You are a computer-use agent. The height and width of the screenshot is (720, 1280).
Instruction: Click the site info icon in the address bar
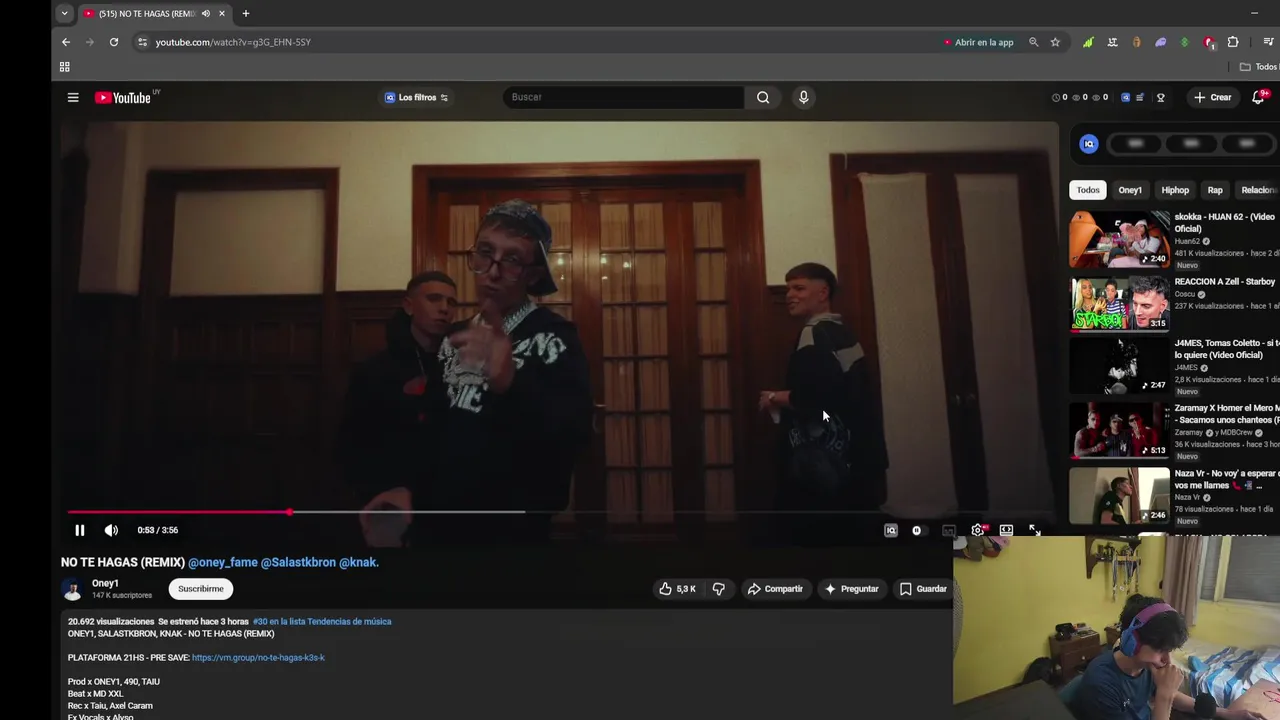point(143,42)
